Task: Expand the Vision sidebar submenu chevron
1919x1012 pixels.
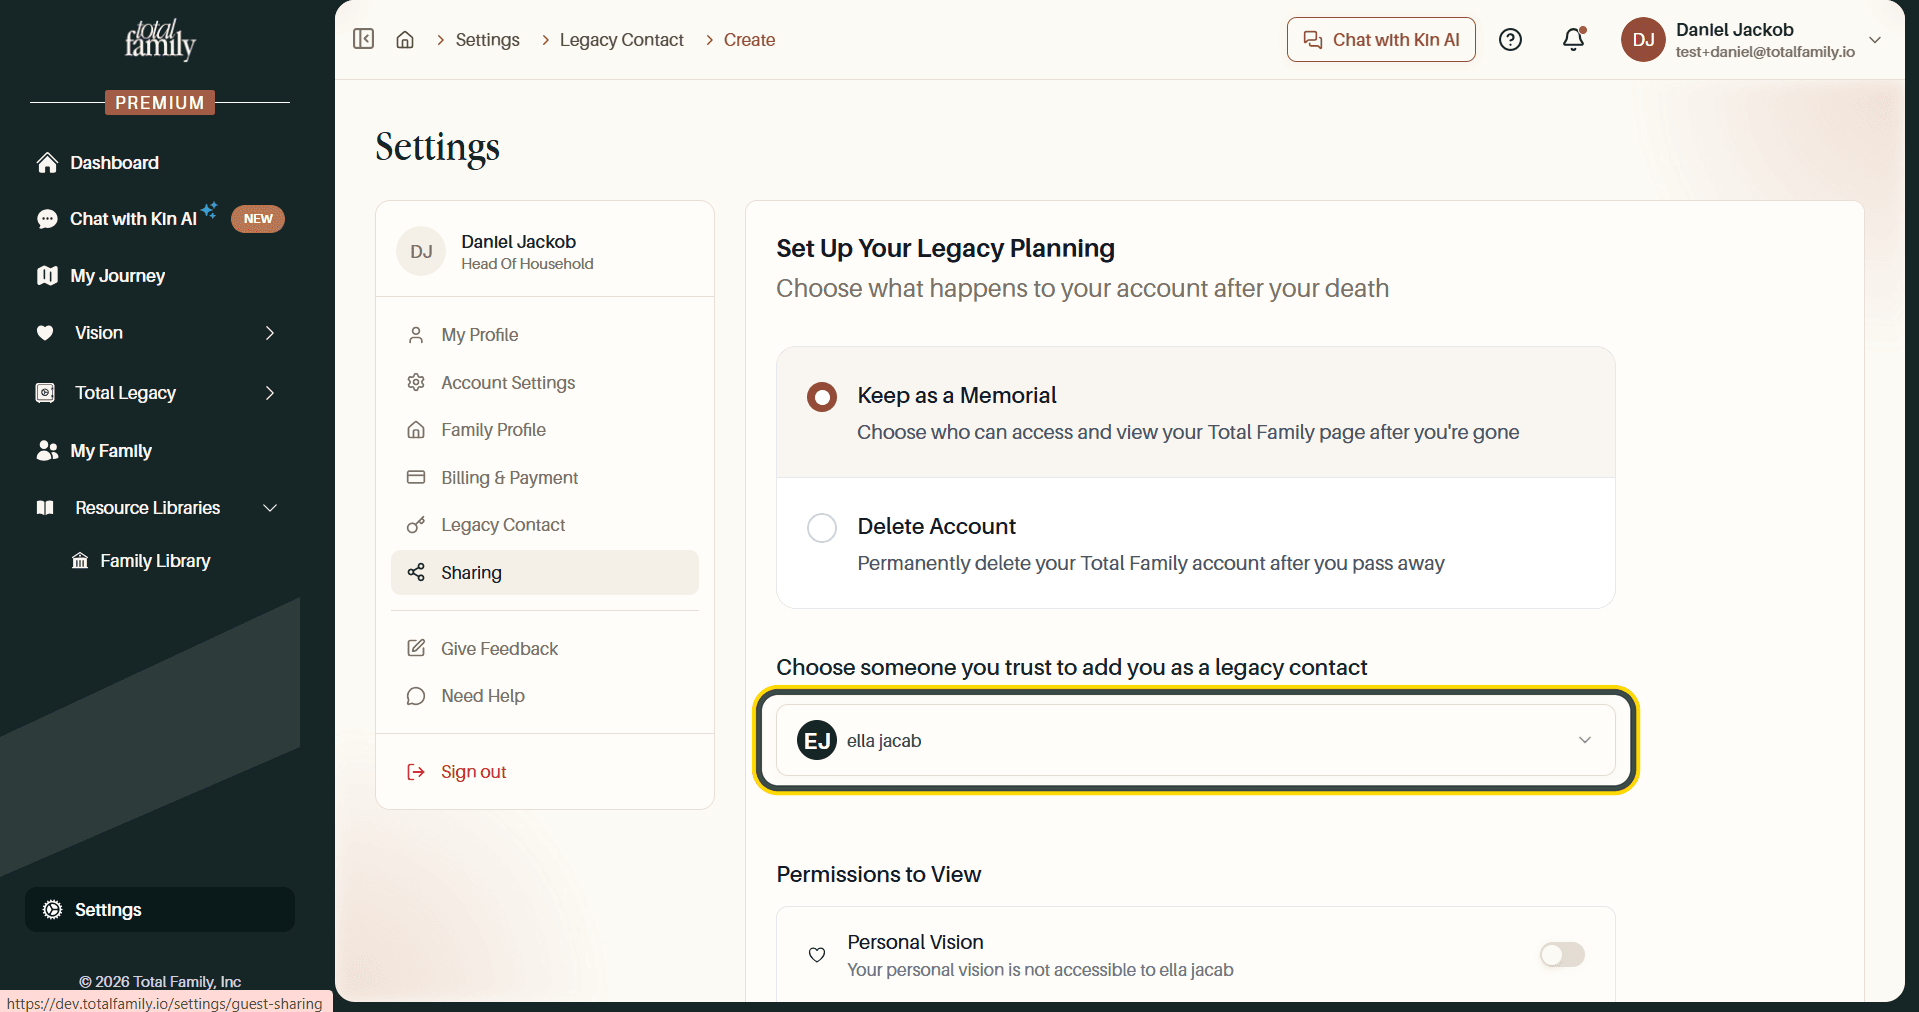Action: pyautogui.click(x=270, y=333)
